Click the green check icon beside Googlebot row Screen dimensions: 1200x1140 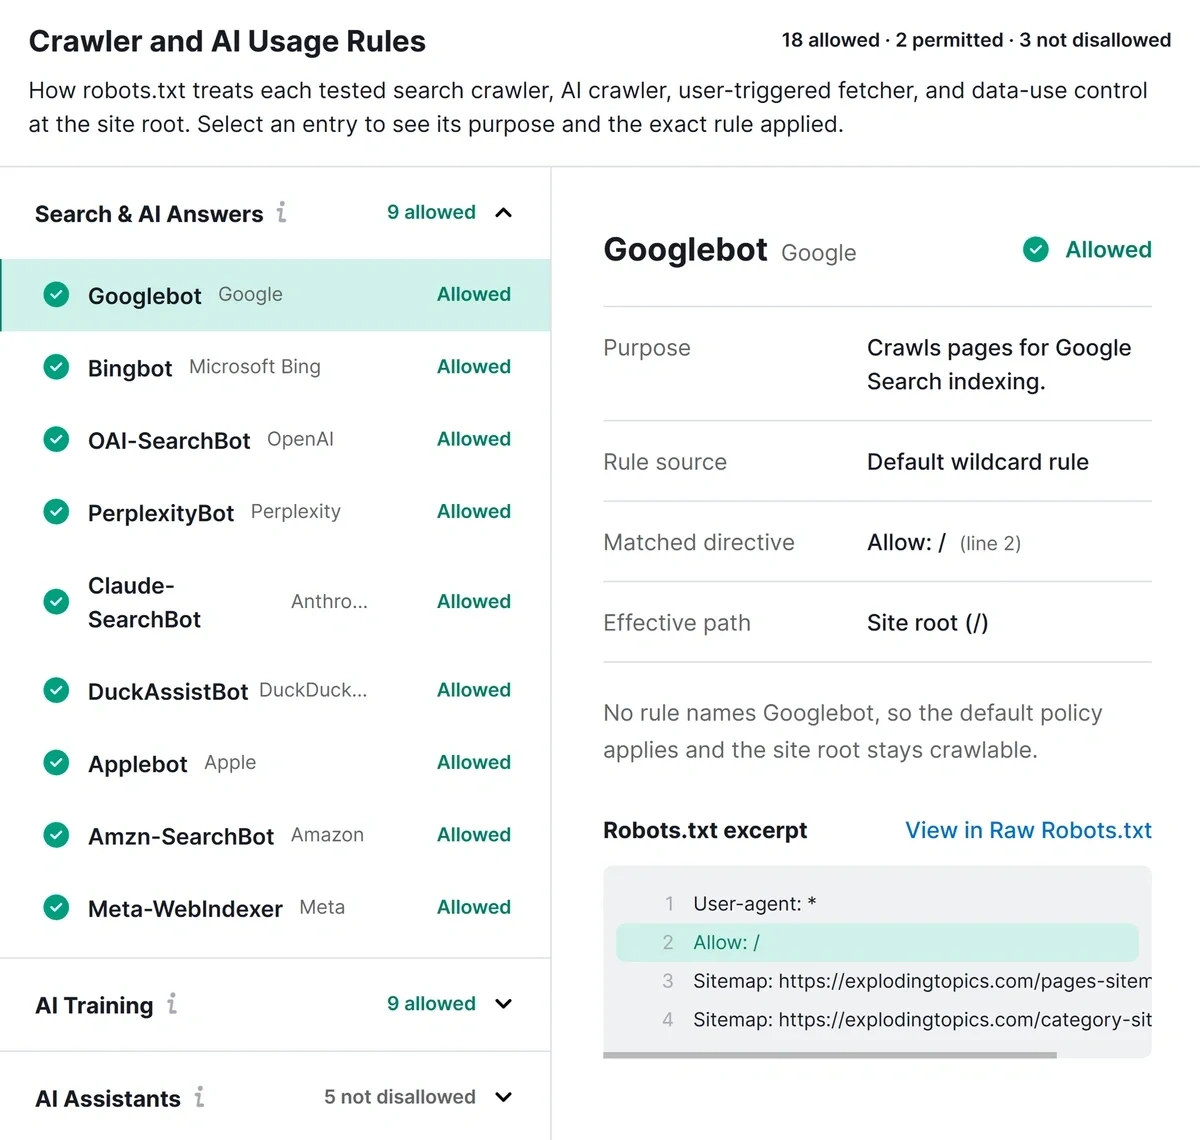[57, 295]
